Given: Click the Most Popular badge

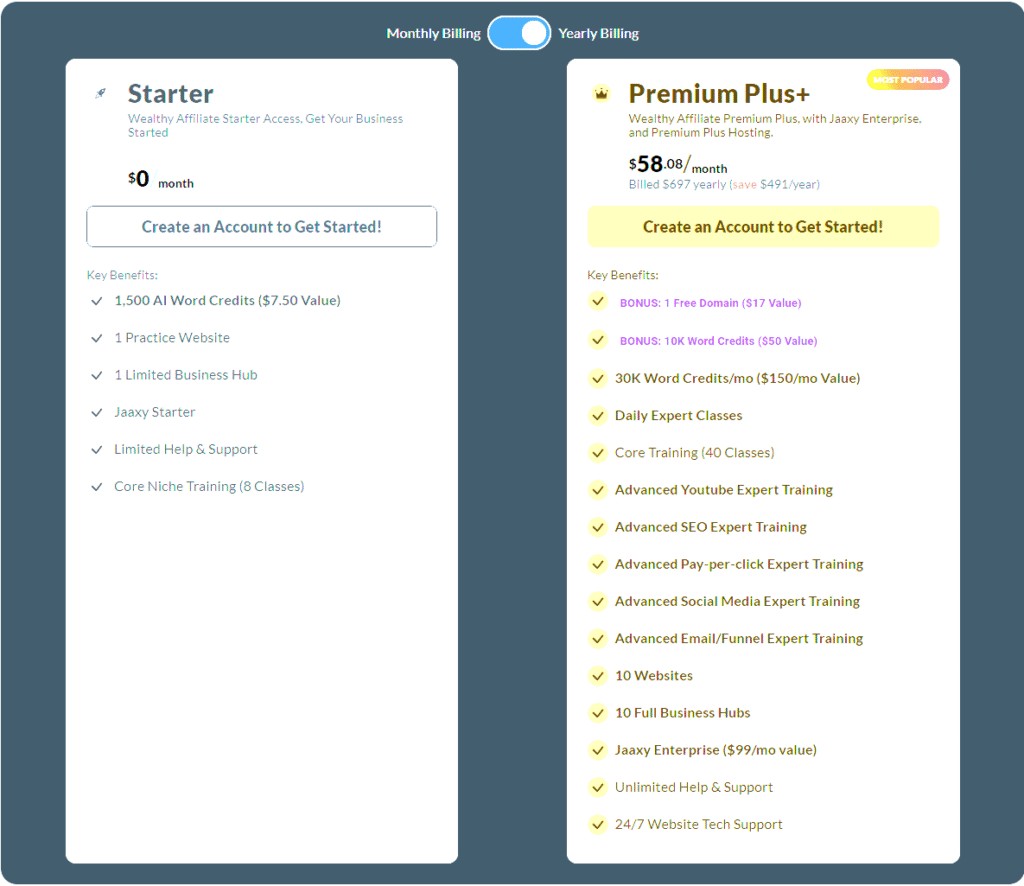Looking at the screenshot, I should click(908, 80).
